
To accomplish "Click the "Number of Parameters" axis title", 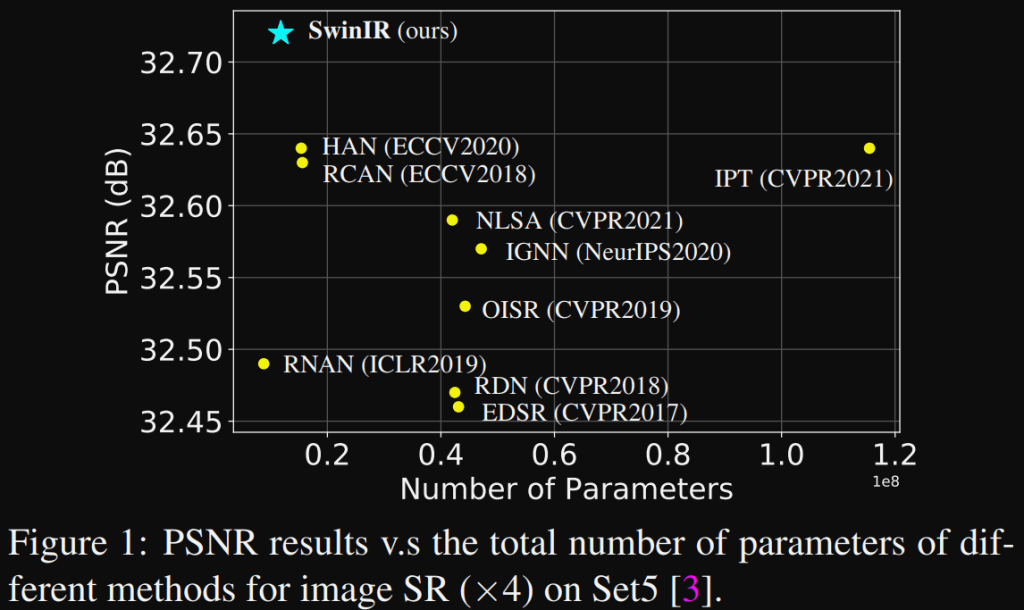I will coord(566,489).
